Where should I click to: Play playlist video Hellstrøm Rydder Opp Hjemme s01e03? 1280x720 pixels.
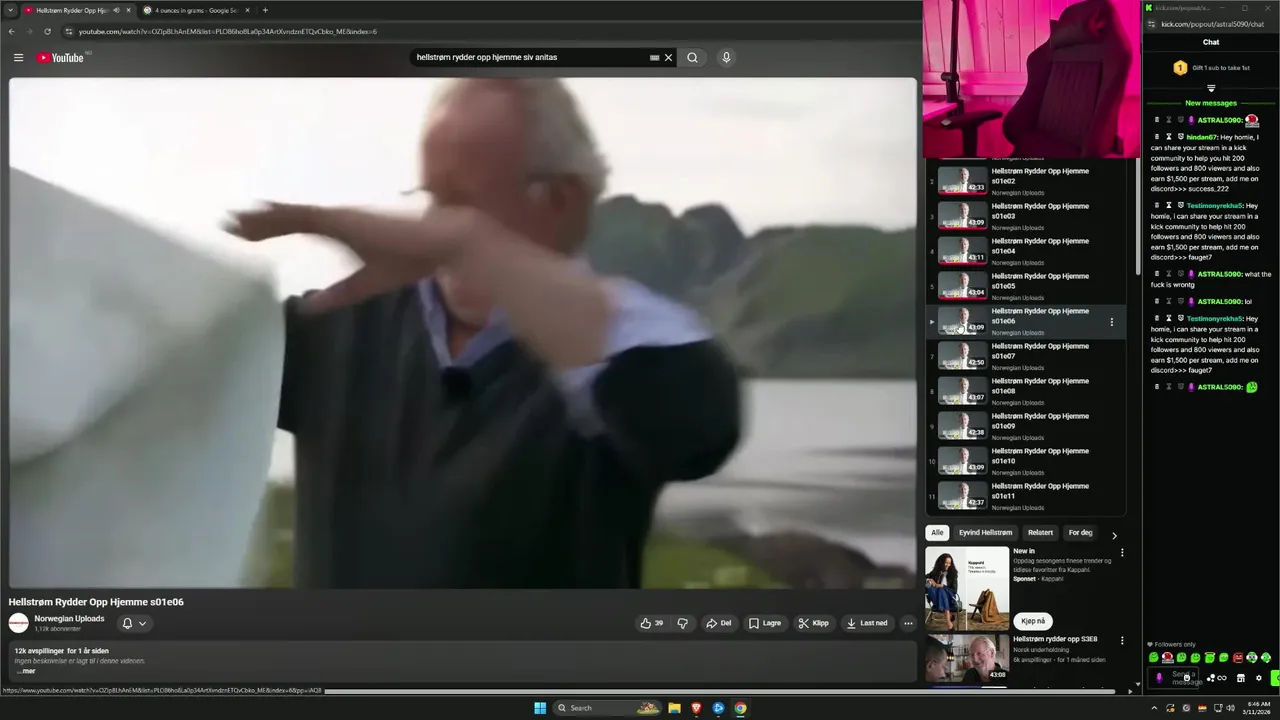(1025, 216)
